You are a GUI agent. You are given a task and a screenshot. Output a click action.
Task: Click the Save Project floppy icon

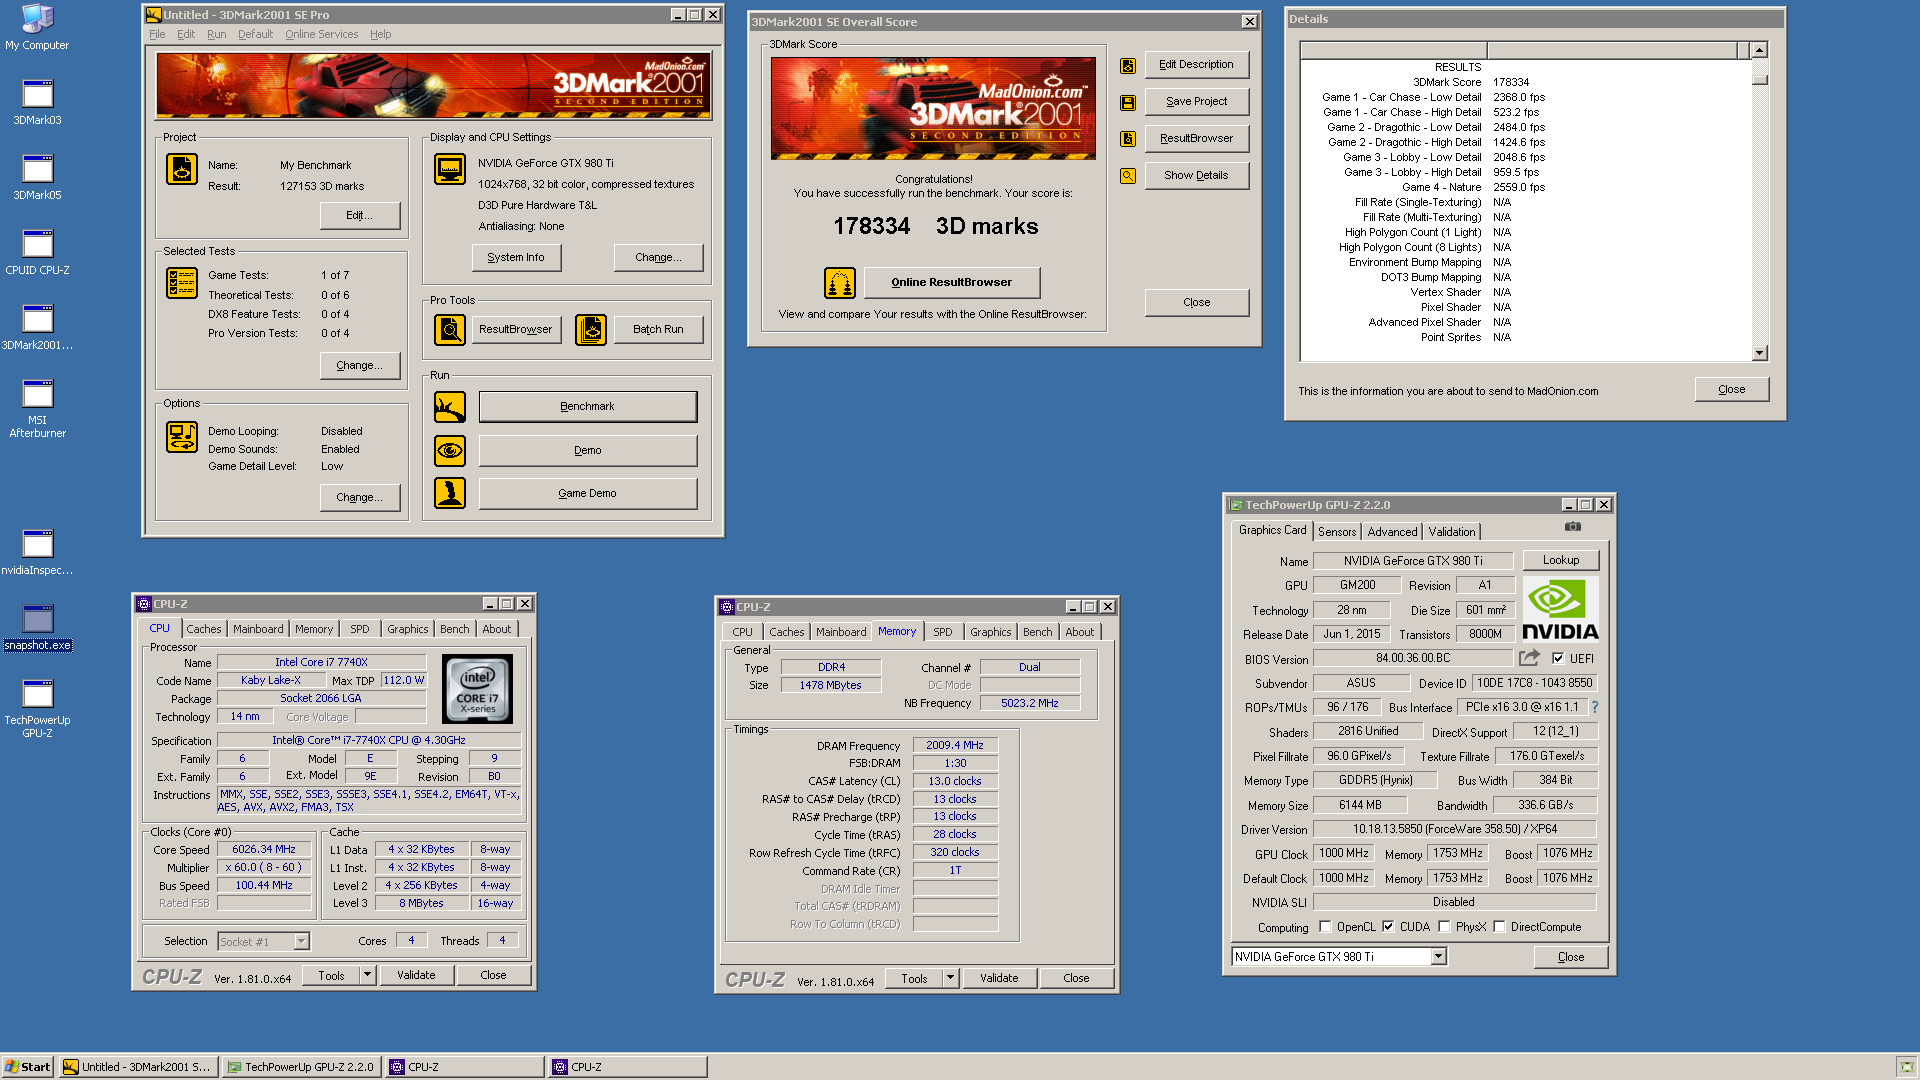1128,102
